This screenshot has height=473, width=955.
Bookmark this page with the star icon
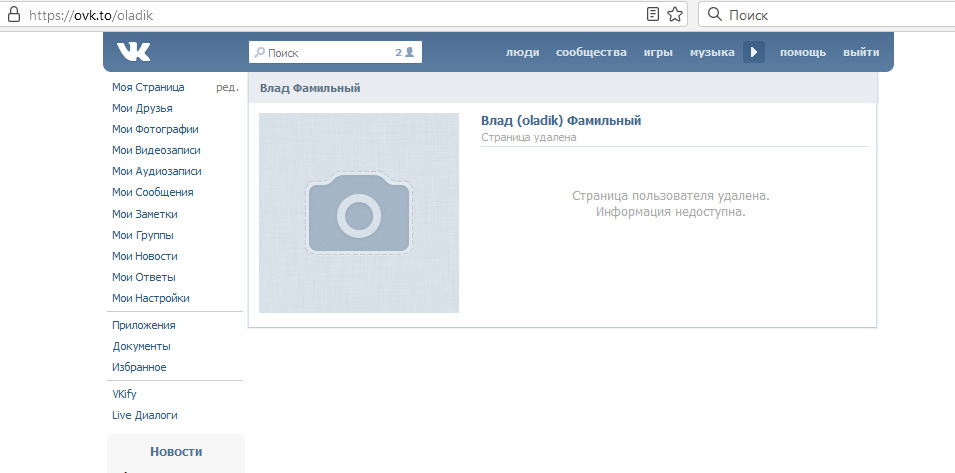click(x=675, y=14)
